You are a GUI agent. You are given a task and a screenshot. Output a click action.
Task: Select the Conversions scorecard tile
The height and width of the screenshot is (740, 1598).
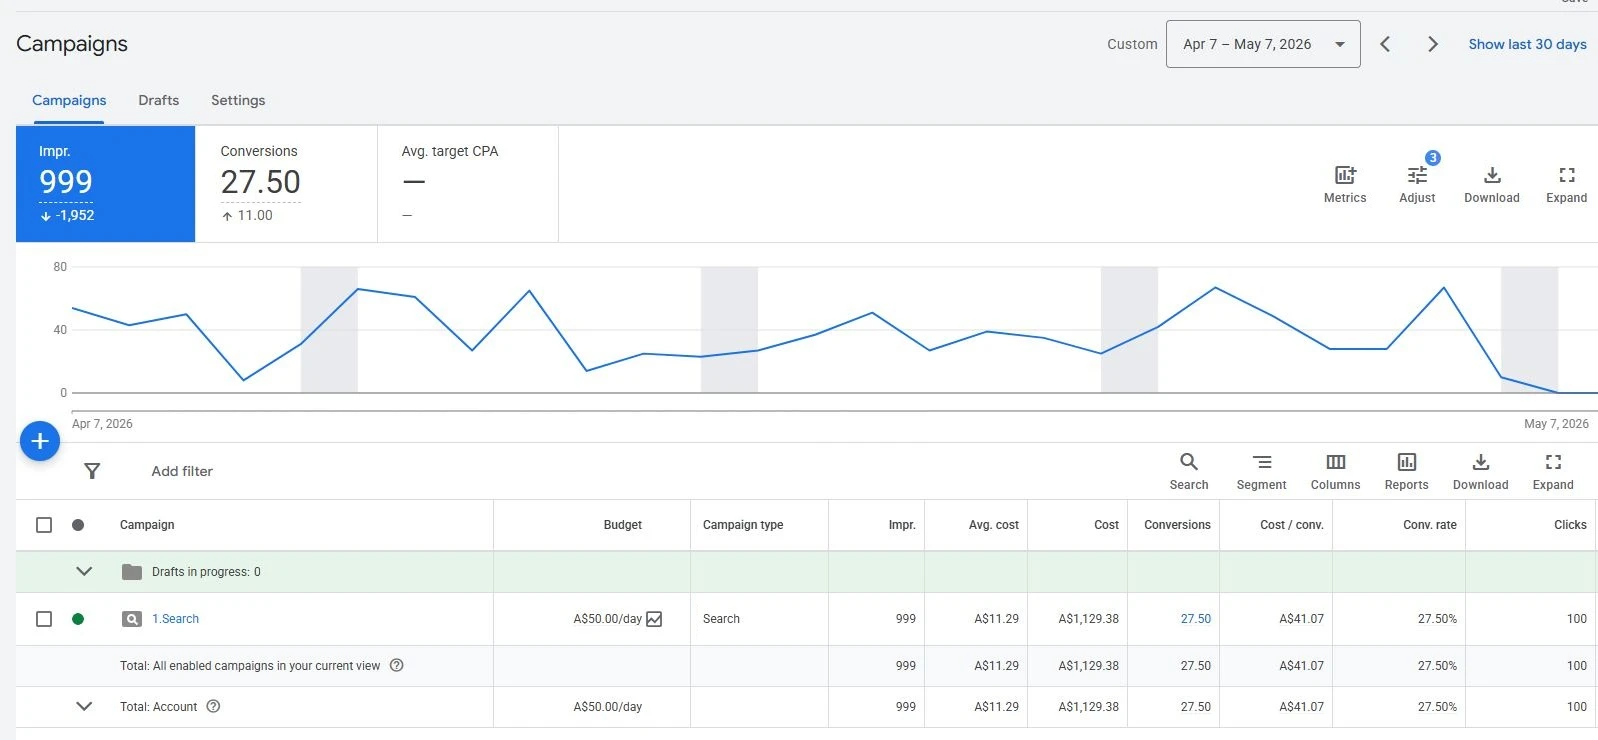pos(286,184)
